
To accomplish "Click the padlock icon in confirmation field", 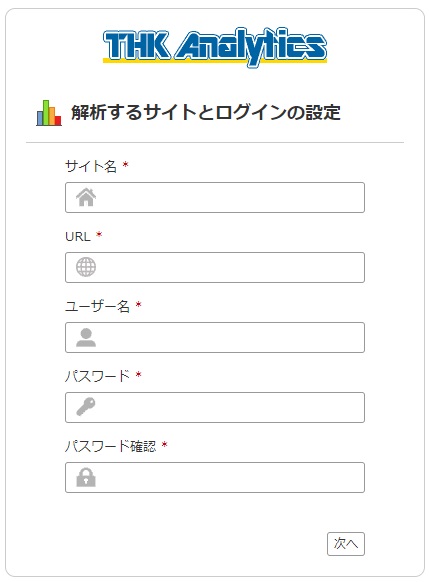I will 86,477.
